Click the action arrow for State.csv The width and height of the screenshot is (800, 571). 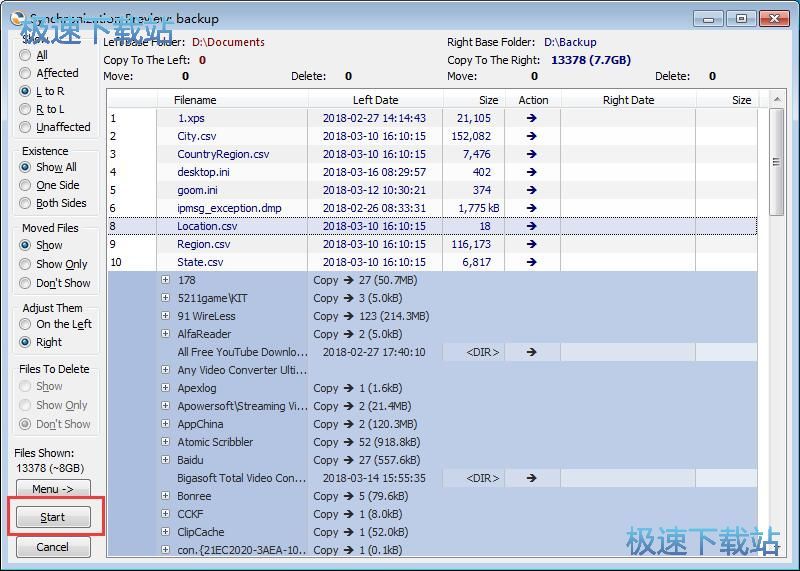532,262
